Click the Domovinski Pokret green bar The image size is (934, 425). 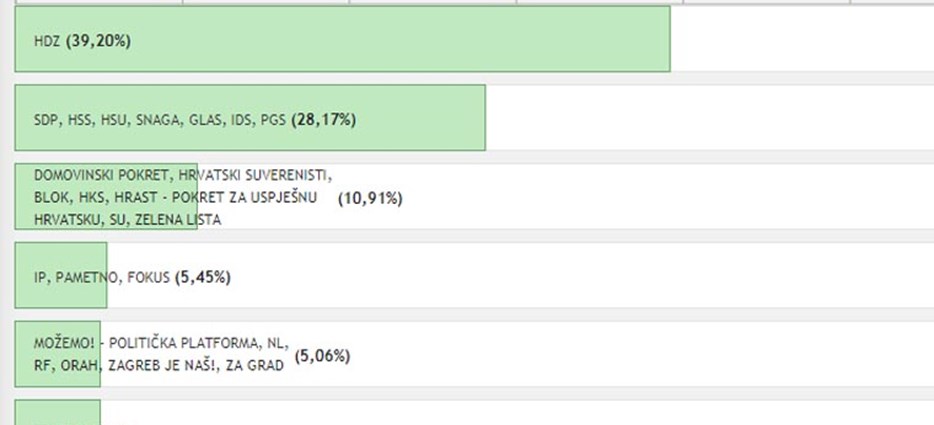[x=106, y=196]
